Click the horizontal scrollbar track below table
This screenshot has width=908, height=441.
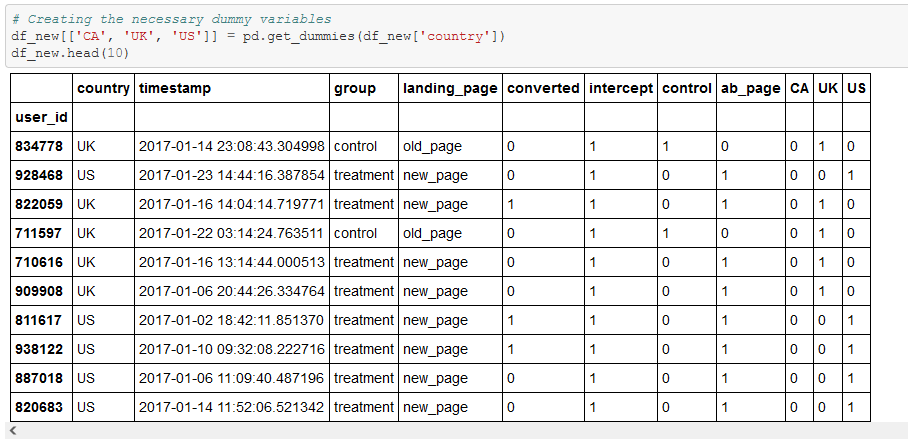click(x=457, y=431)
